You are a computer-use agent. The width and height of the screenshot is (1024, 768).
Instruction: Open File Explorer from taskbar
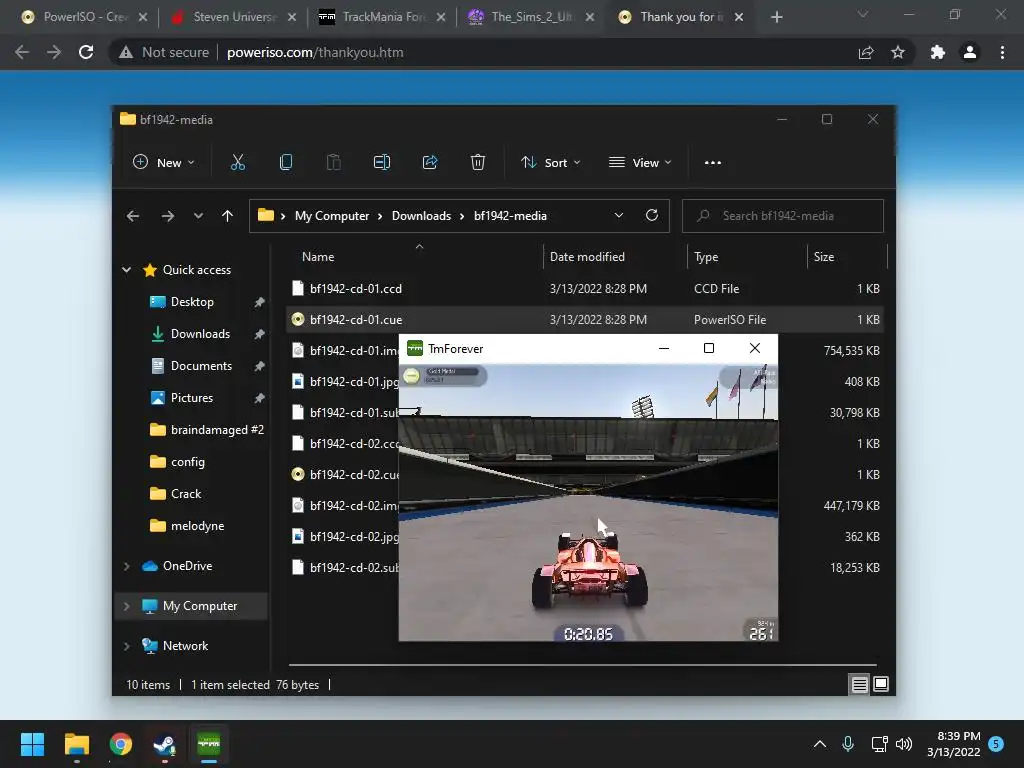[x=76, y=744]
